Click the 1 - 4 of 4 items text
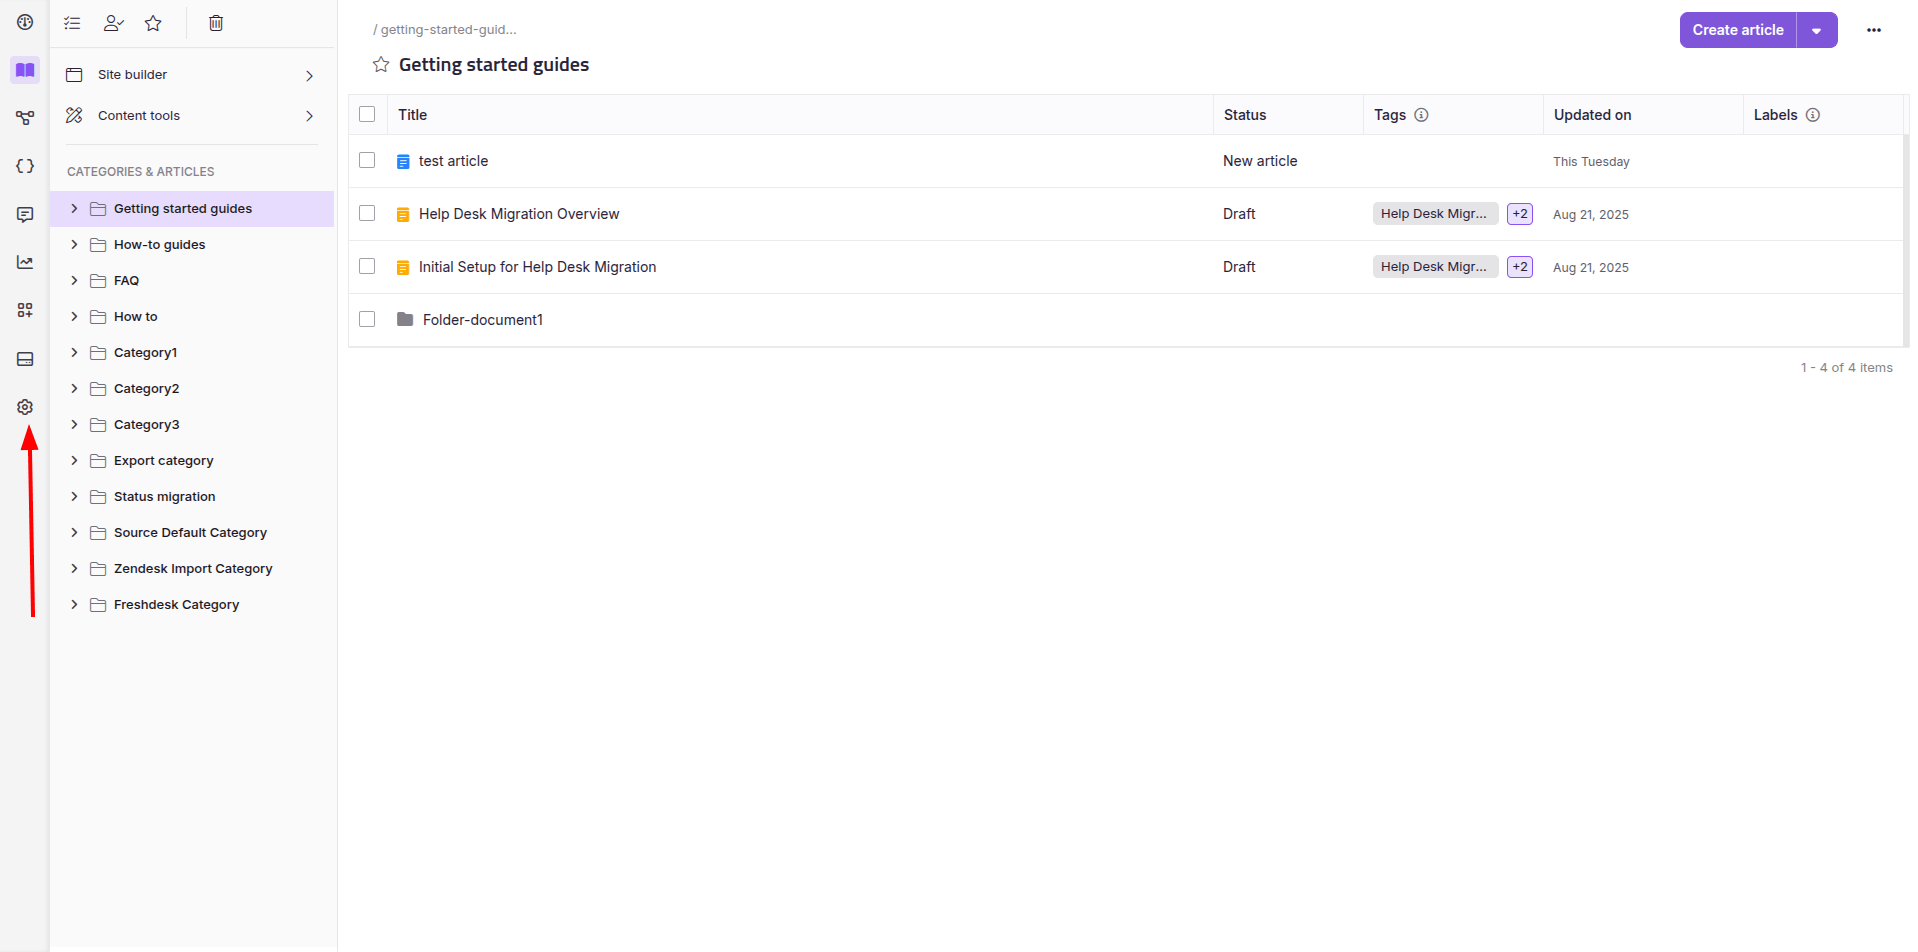Image resolution: width=1918 pixels, height=952 pixels. (x=1847, y=368)
